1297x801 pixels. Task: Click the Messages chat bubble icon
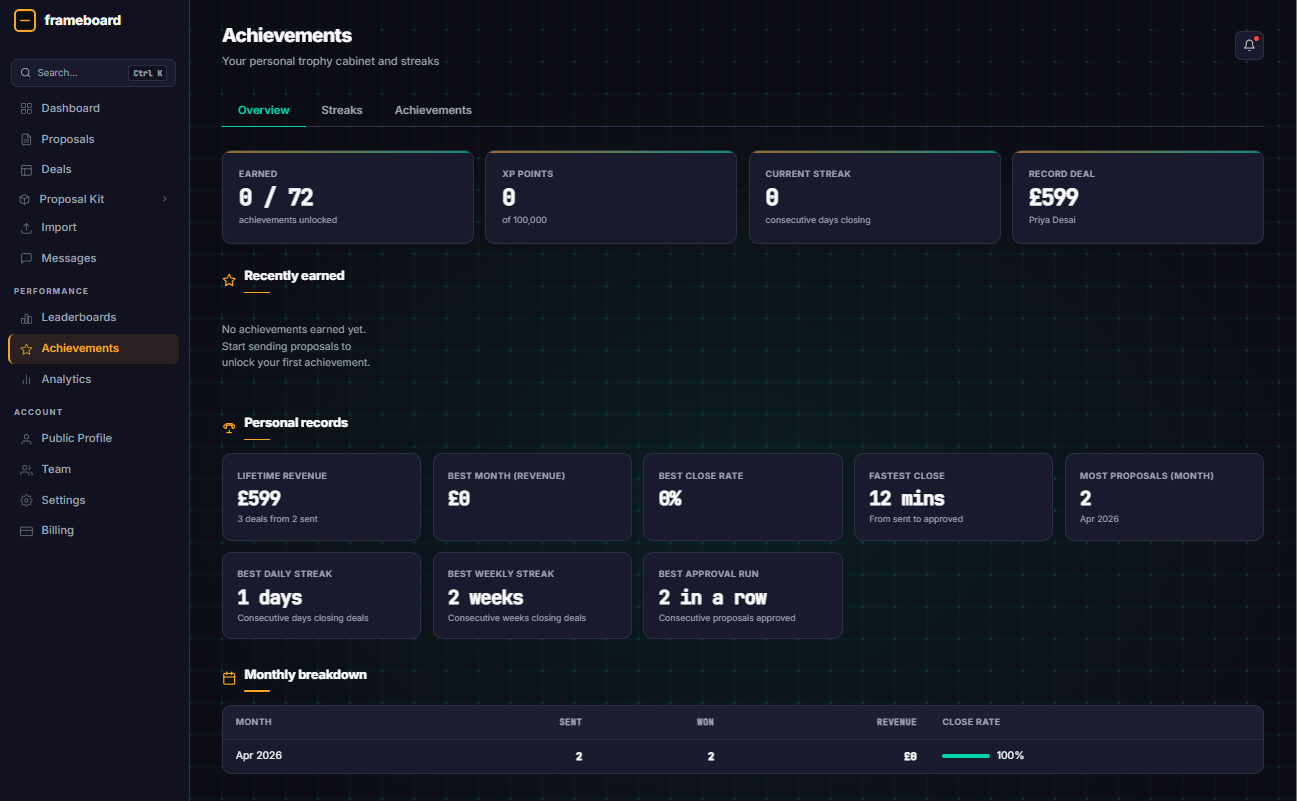click(x=27, y=258)
